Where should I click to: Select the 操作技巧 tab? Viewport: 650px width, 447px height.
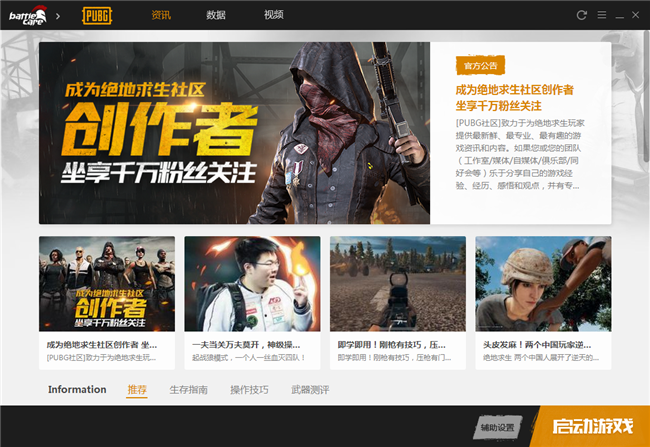[x=250, y=390]
